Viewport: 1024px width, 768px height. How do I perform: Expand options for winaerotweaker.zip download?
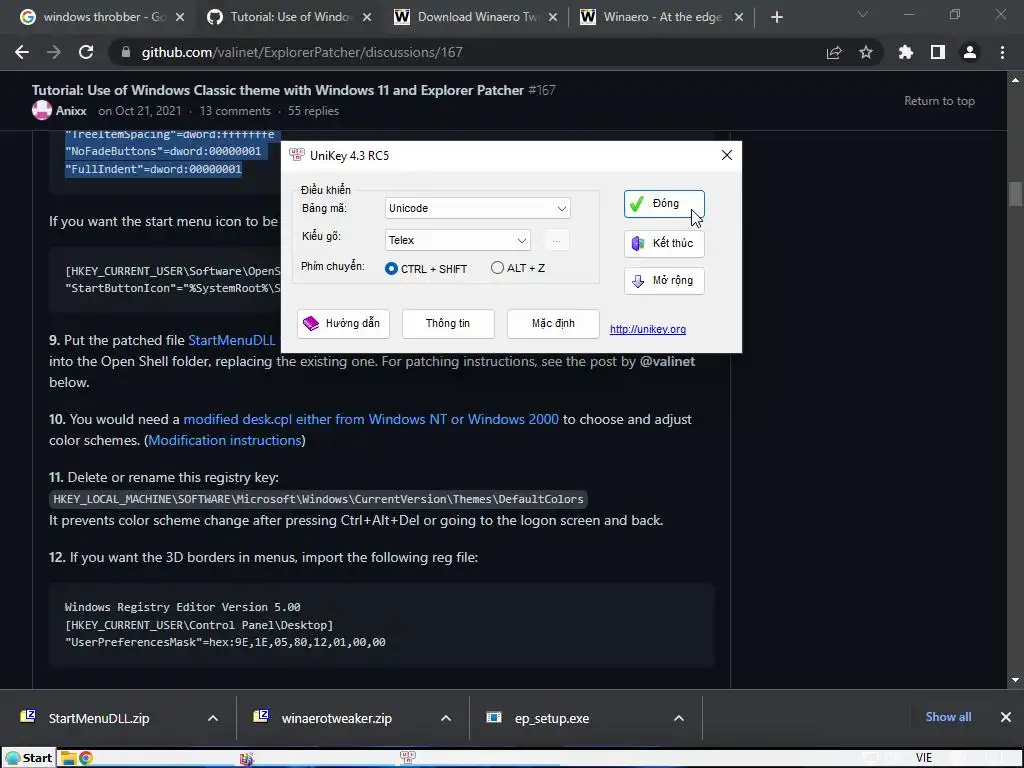point(446,718)
